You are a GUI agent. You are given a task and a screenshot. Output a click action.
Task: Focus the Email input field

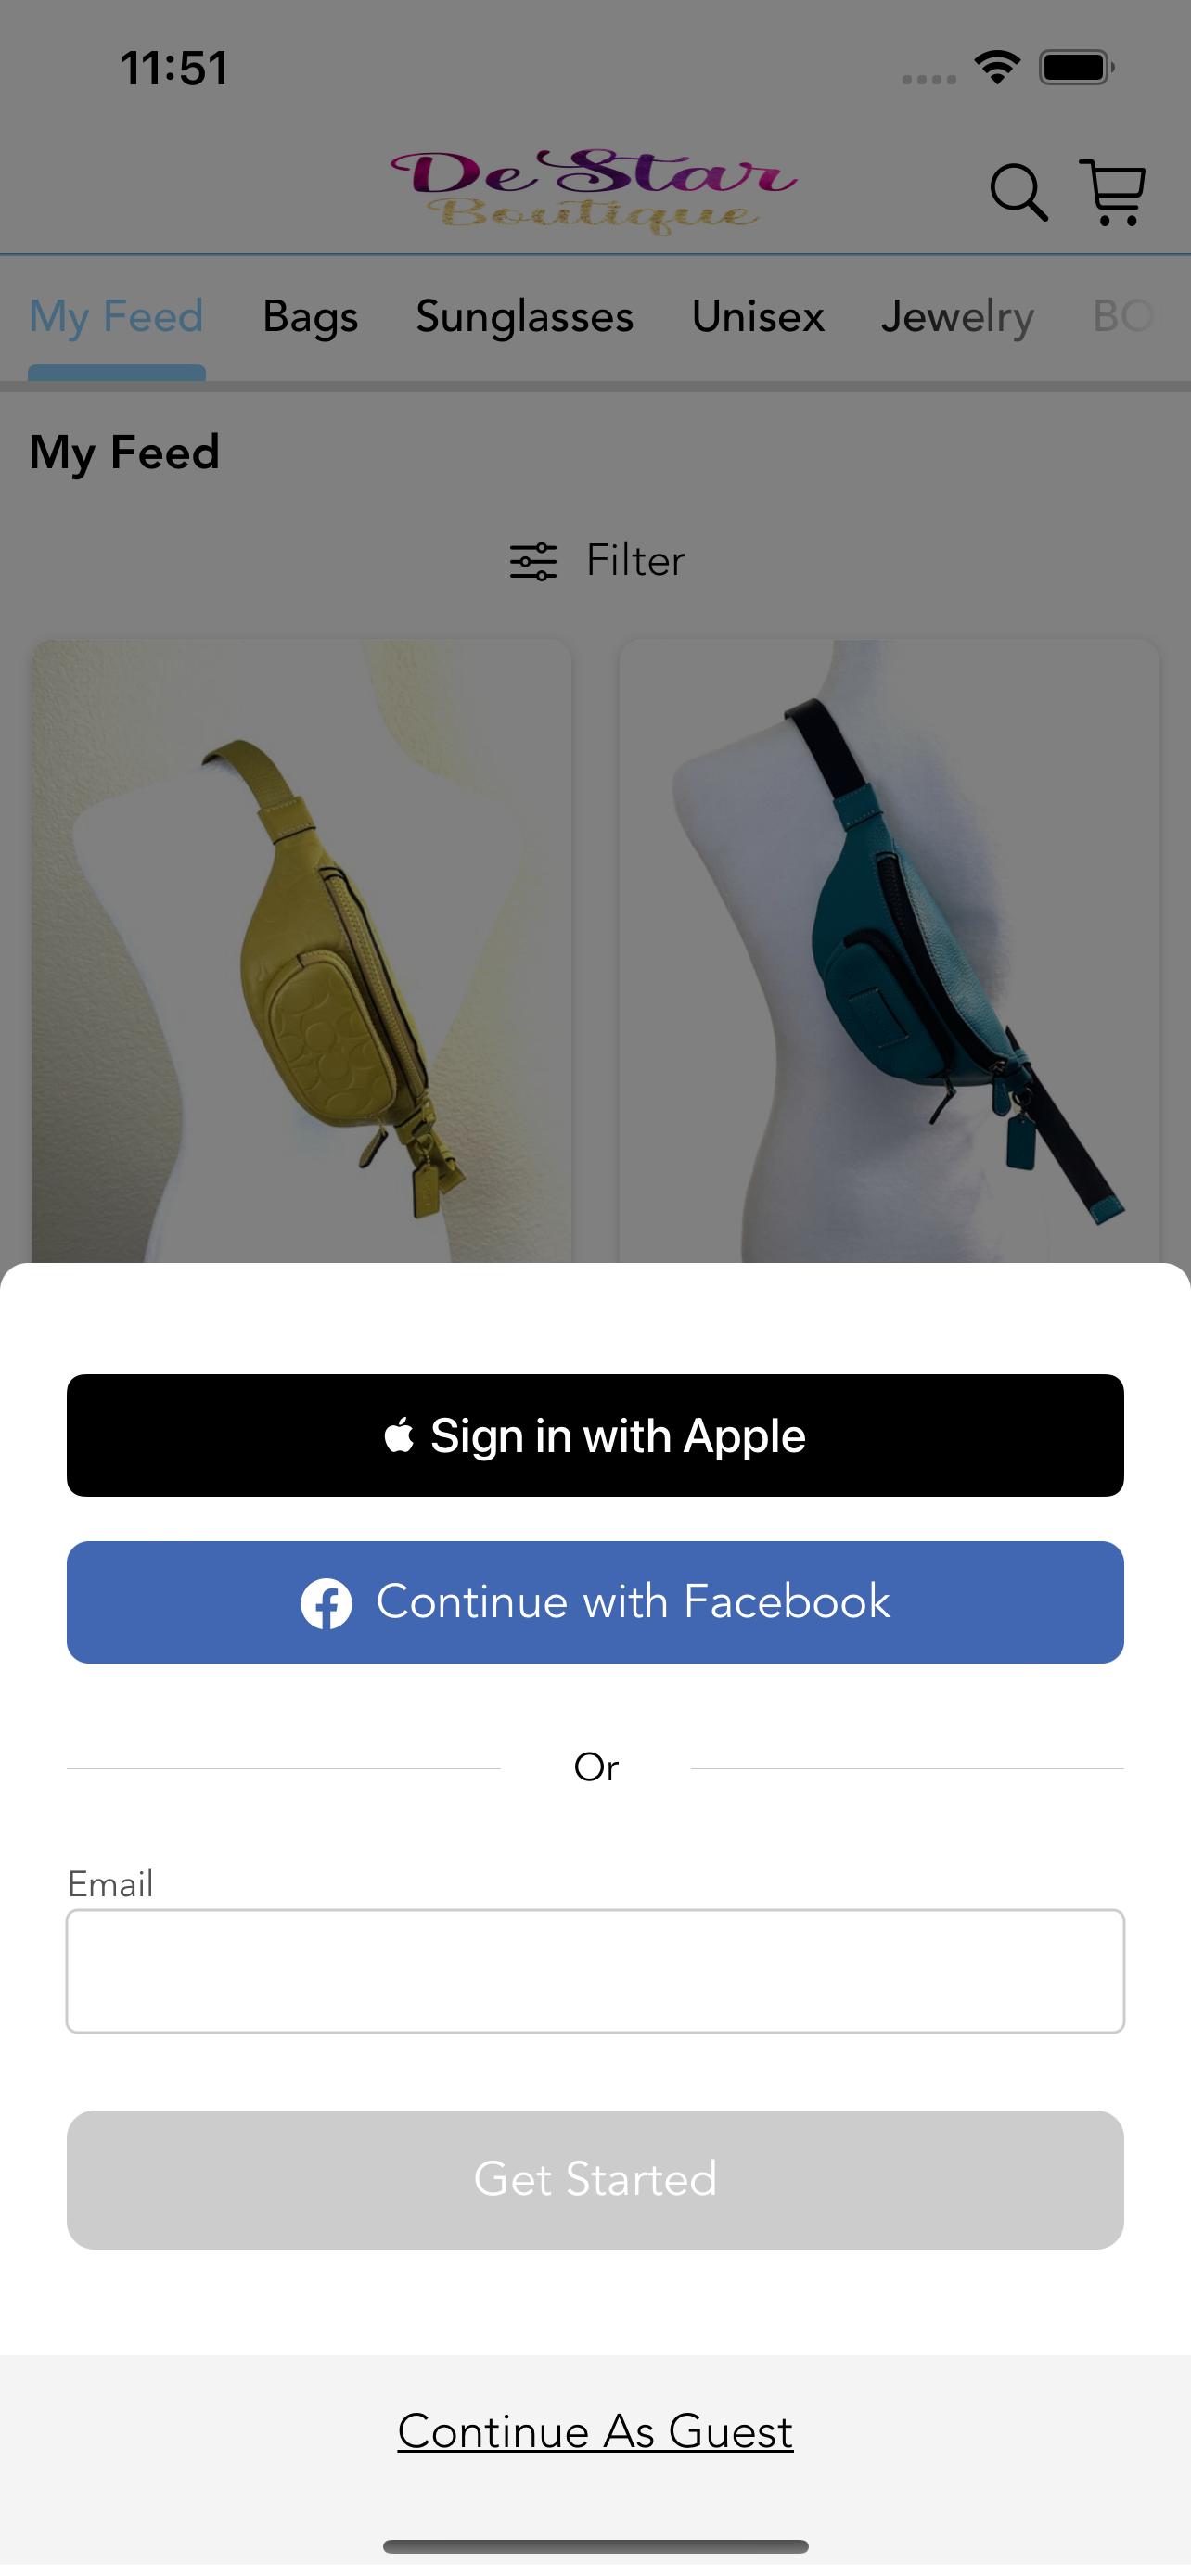pos(595,1971)
